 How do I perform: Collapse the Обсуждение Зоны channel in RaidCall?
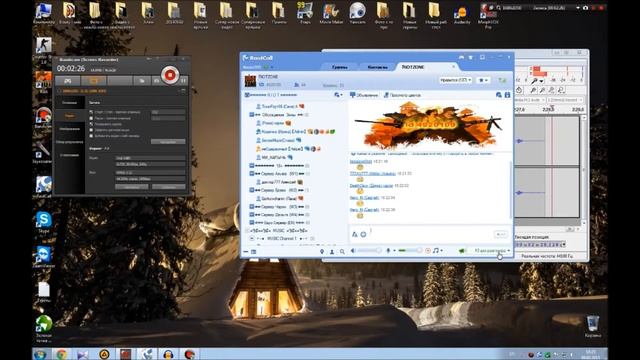click(252, 115)
